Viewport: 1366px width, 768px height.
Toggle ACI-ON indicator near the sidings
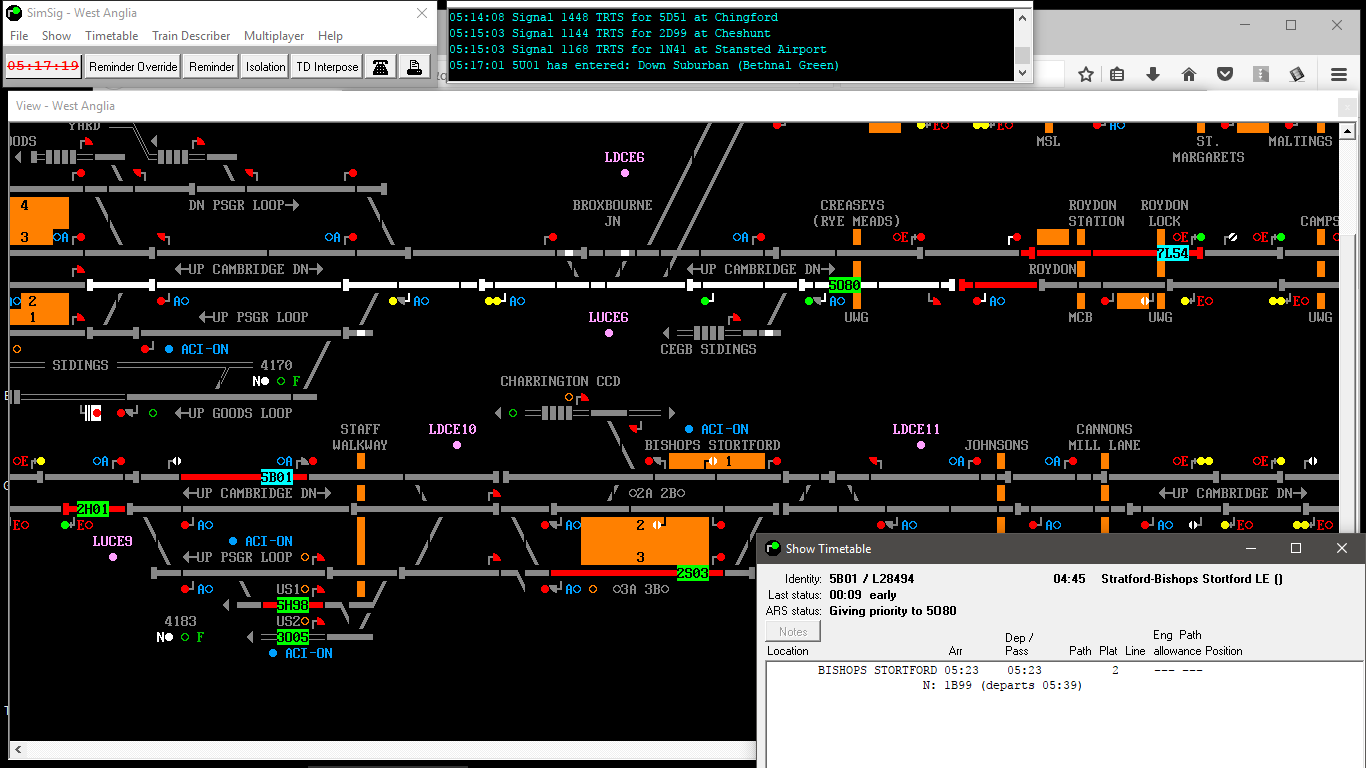pos(197,349)
